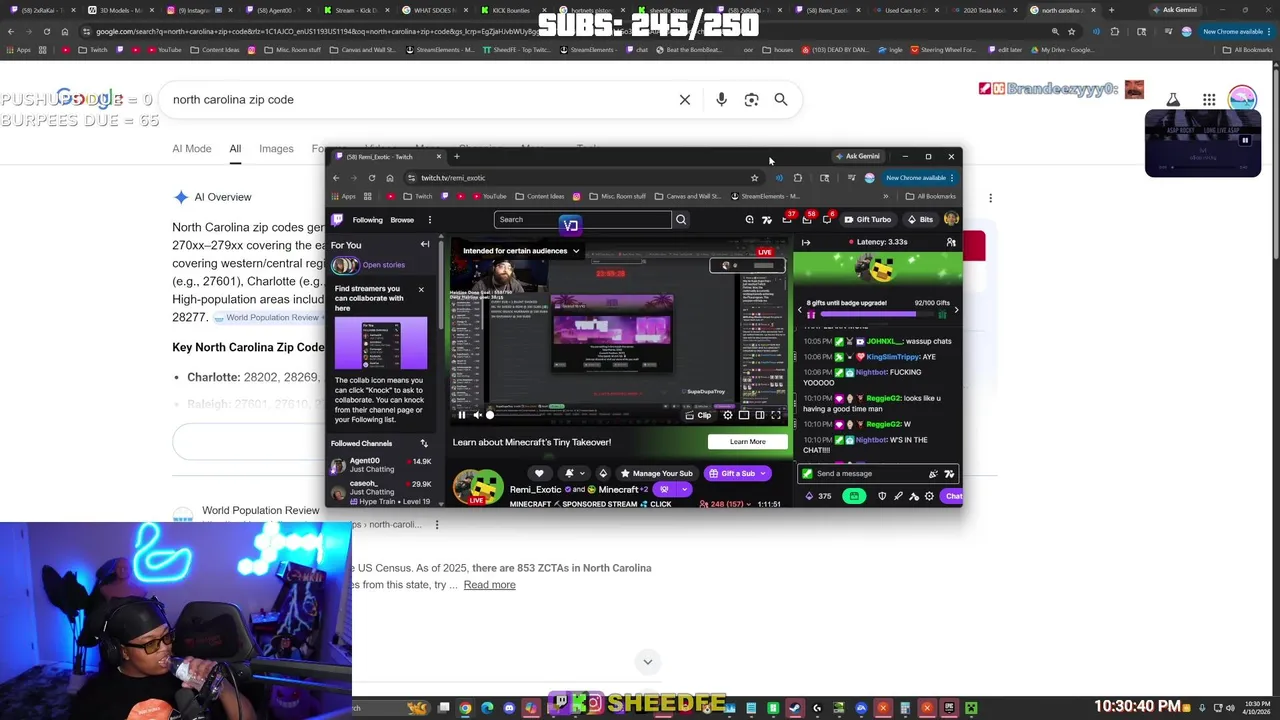Image resolution: width=1280 pixels, height=720 pixels.
Task: Select the Google All results tab
Action: 235,149
